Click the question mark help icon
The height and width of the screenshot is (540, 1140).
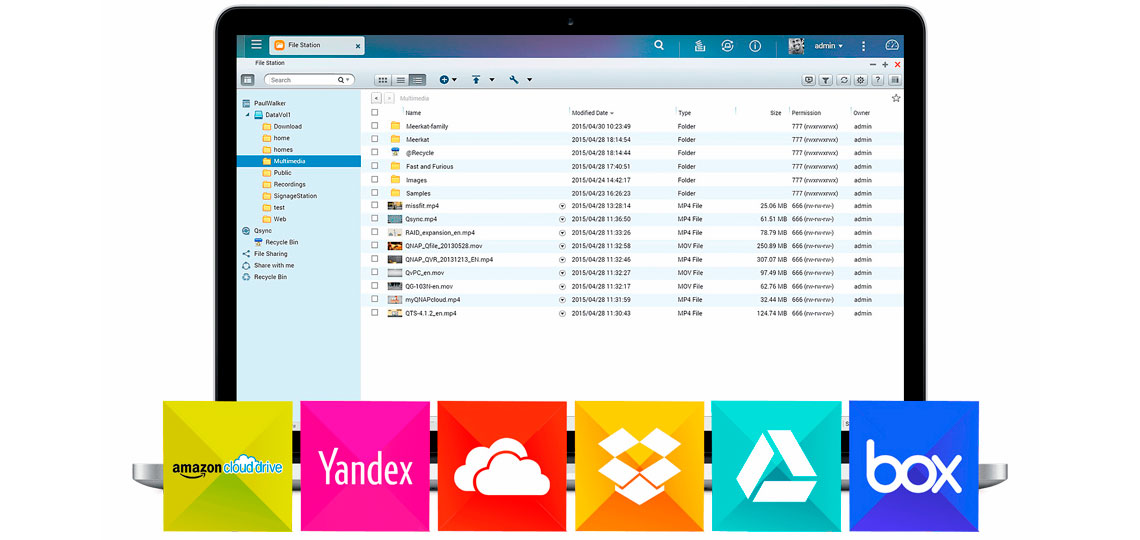click(878, 80)
